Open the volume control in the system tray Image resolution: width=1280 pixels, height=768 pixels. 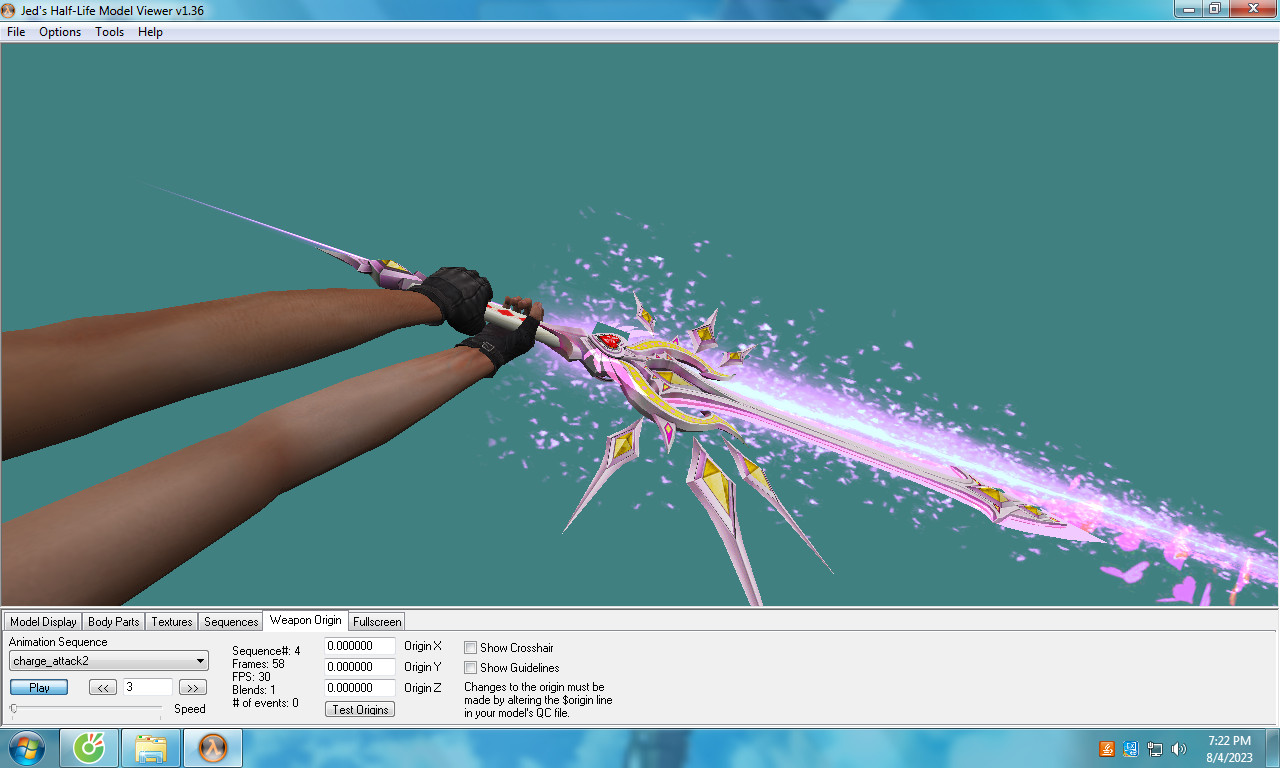(x=1180, y=748)
